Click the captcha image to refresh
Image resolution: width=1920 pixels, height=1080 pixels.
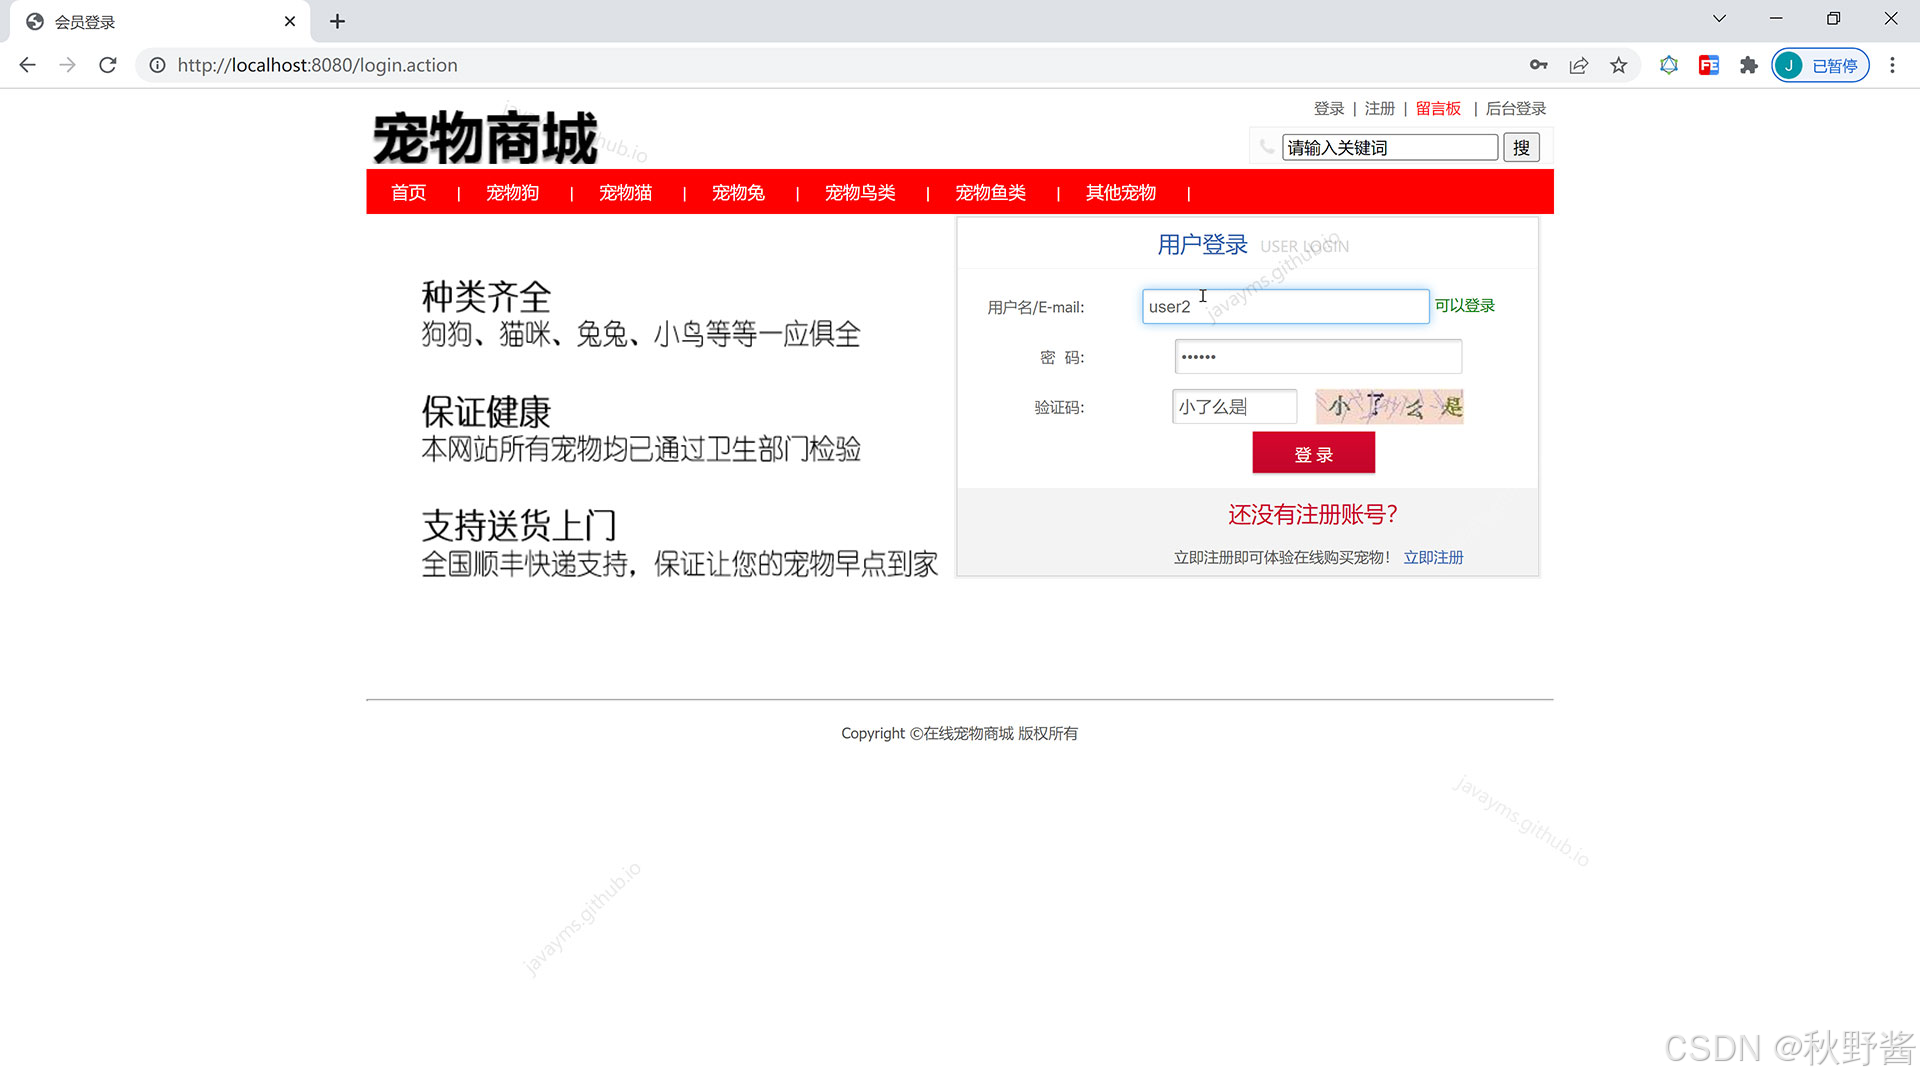(x=1389, y=407)
